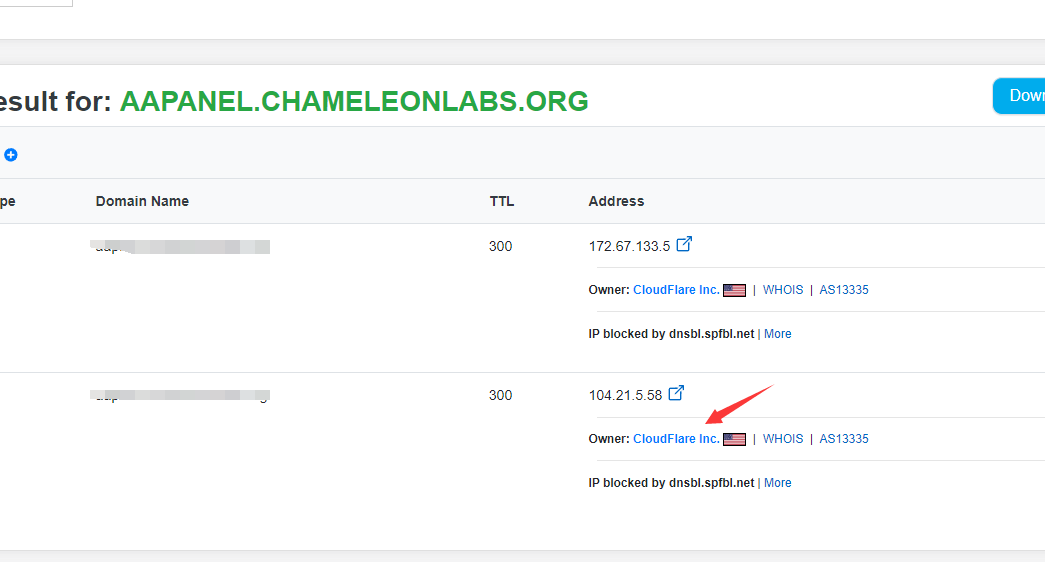Open CloudFlare Inc. owner link for 172.67.133.5
The width and height of the screenshot is (1045, 562).
click(x=676, y=290)
